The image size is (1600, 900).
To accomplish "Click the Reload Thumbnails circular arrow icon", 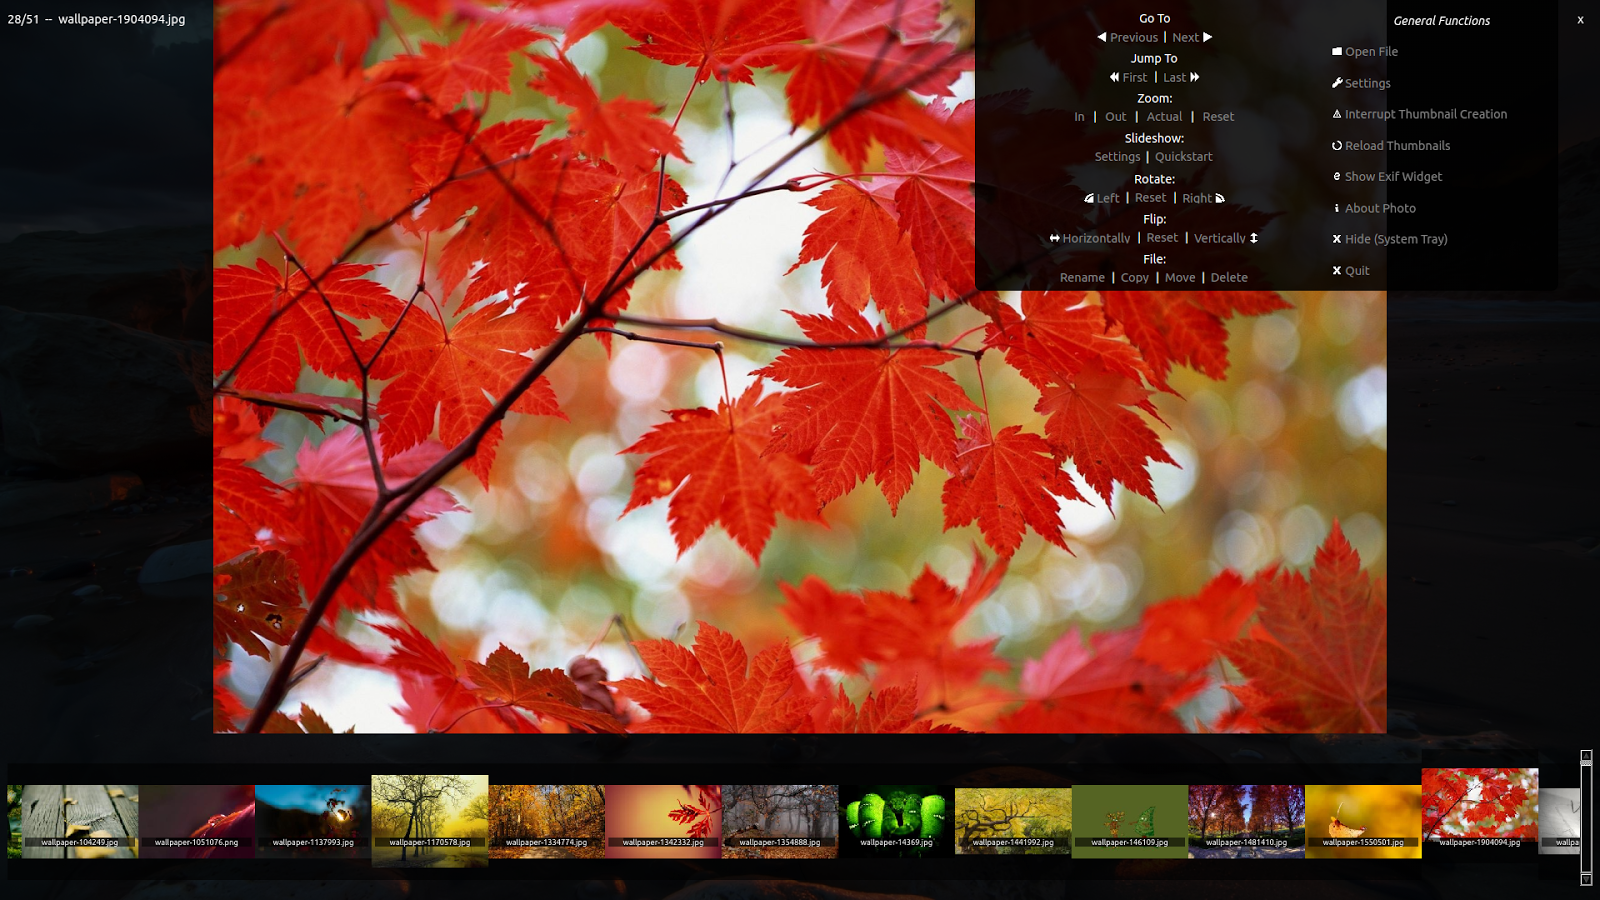I will pos(1338,145).
